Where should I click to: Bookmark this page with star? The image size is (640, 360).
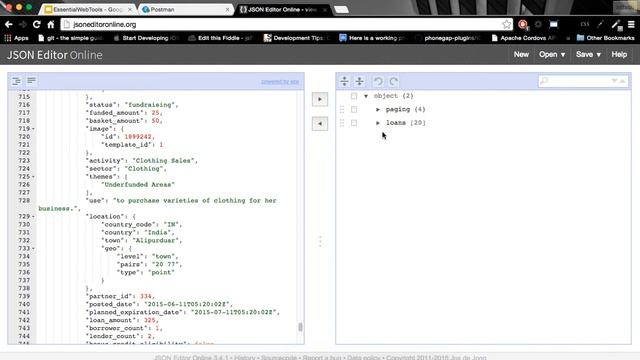pyautogui.click(x=507, y=24)
